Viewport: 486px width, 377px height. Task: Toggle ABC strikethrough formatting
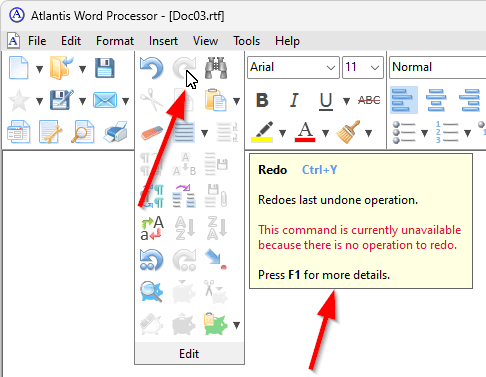(369, 100)
